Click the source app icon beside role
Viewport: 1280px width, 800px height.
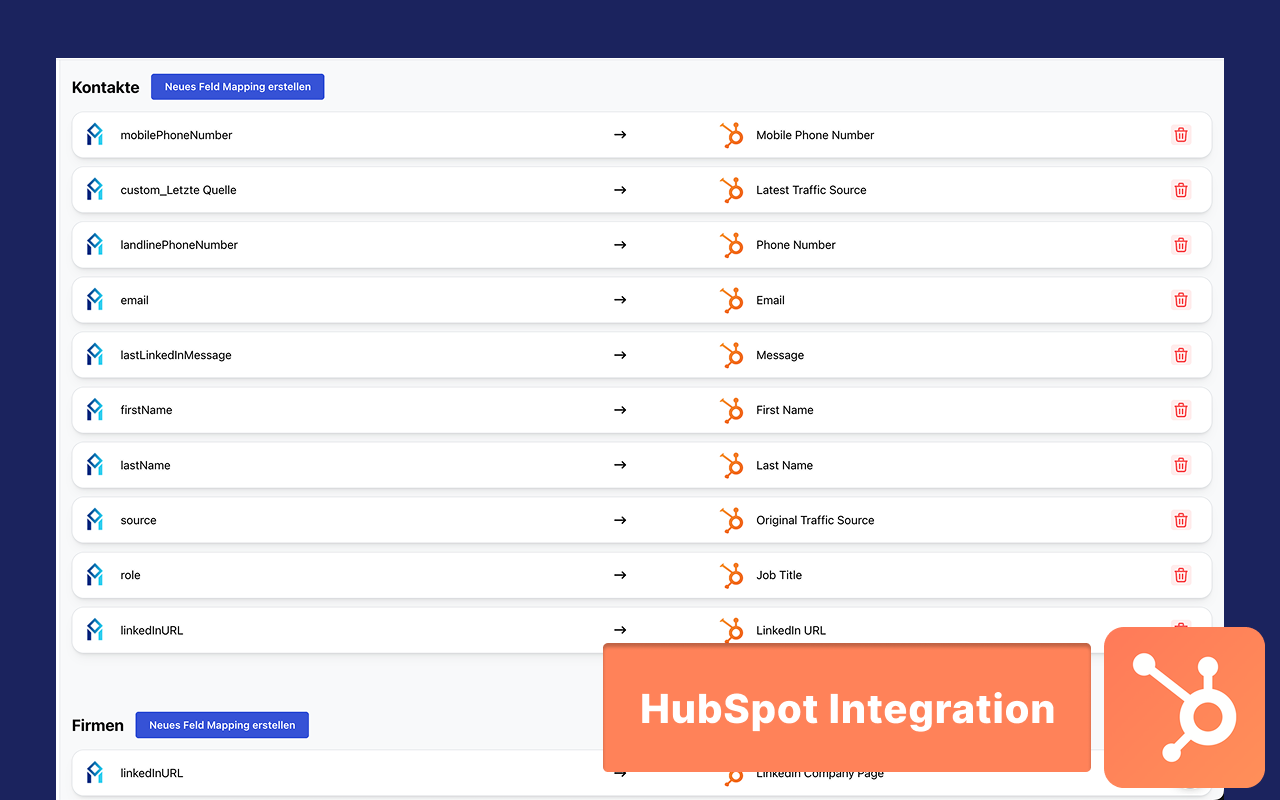[x=95, y=575]
